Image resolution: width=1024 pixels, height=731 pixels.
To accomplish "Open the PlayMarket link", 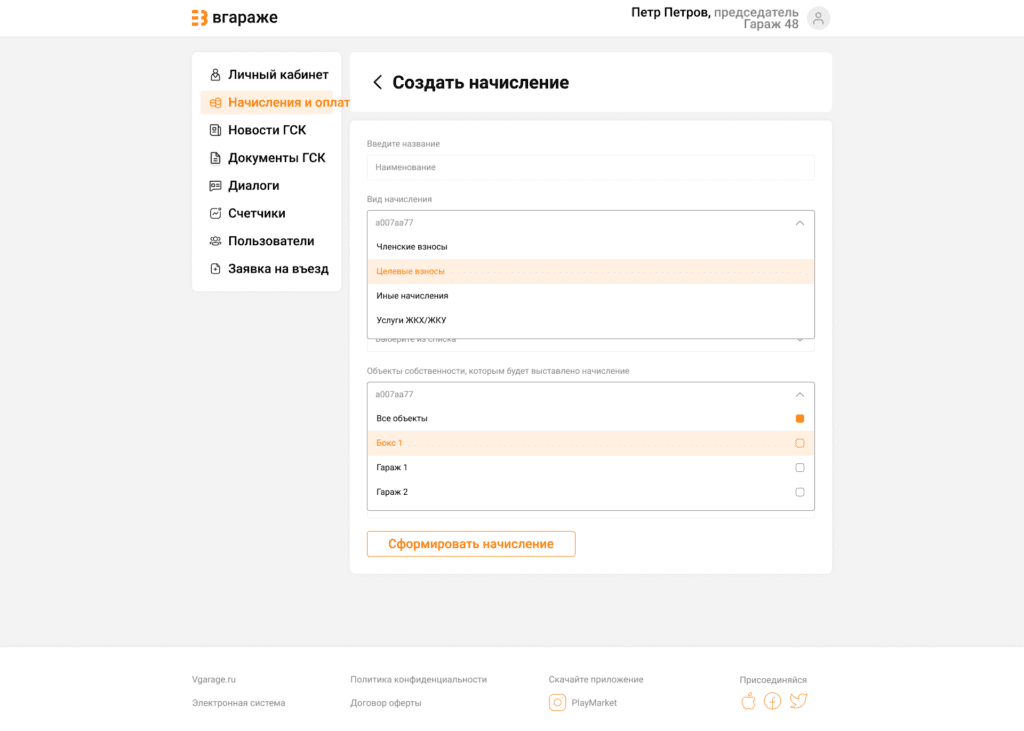I will 594,703.
